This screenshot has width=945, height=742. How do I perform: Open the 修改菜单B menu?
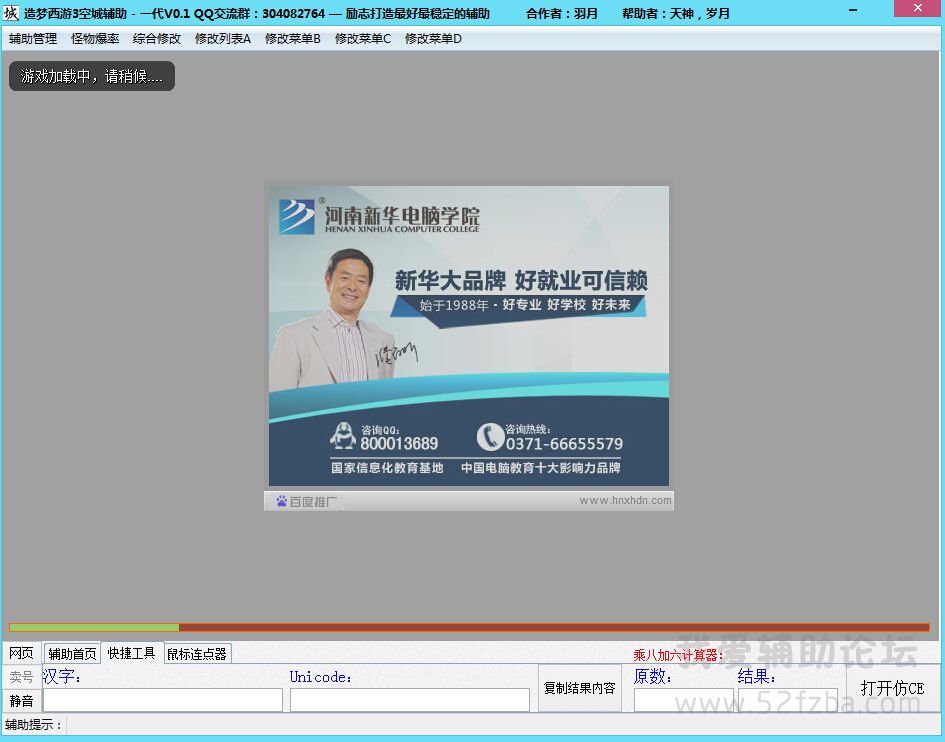[x=293, y=39]
